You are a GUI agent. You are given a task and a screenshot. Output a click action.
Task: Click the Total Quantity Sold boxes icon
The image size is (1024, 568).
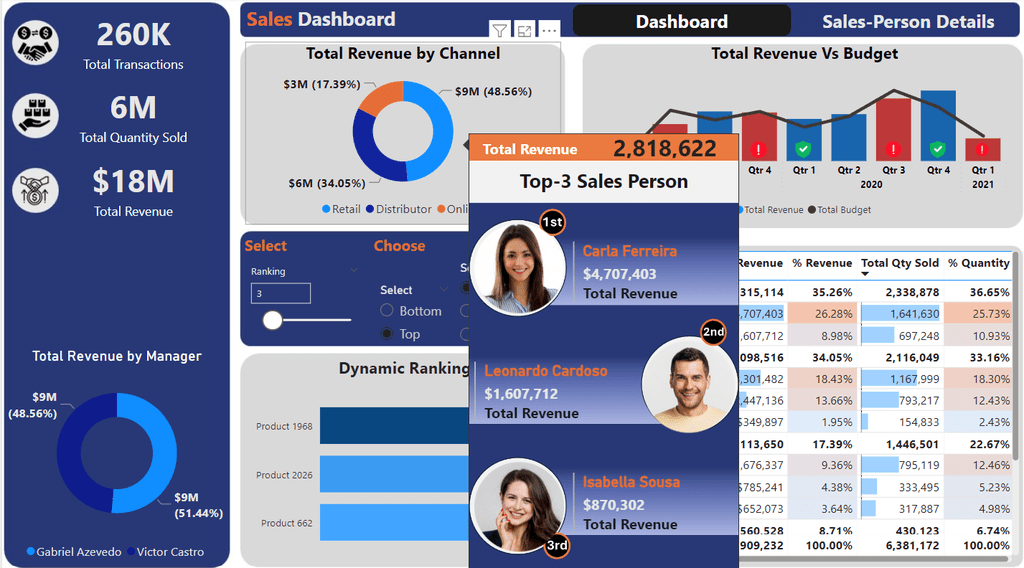pyautogui.click(x=35, y=116)
